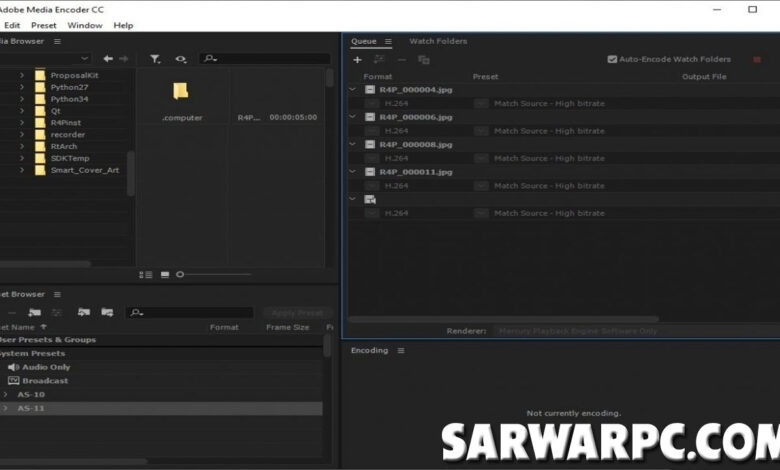Viewport: 780px width, 470px height.
Task: Select the Queue tab
Action: click(364, 41)
